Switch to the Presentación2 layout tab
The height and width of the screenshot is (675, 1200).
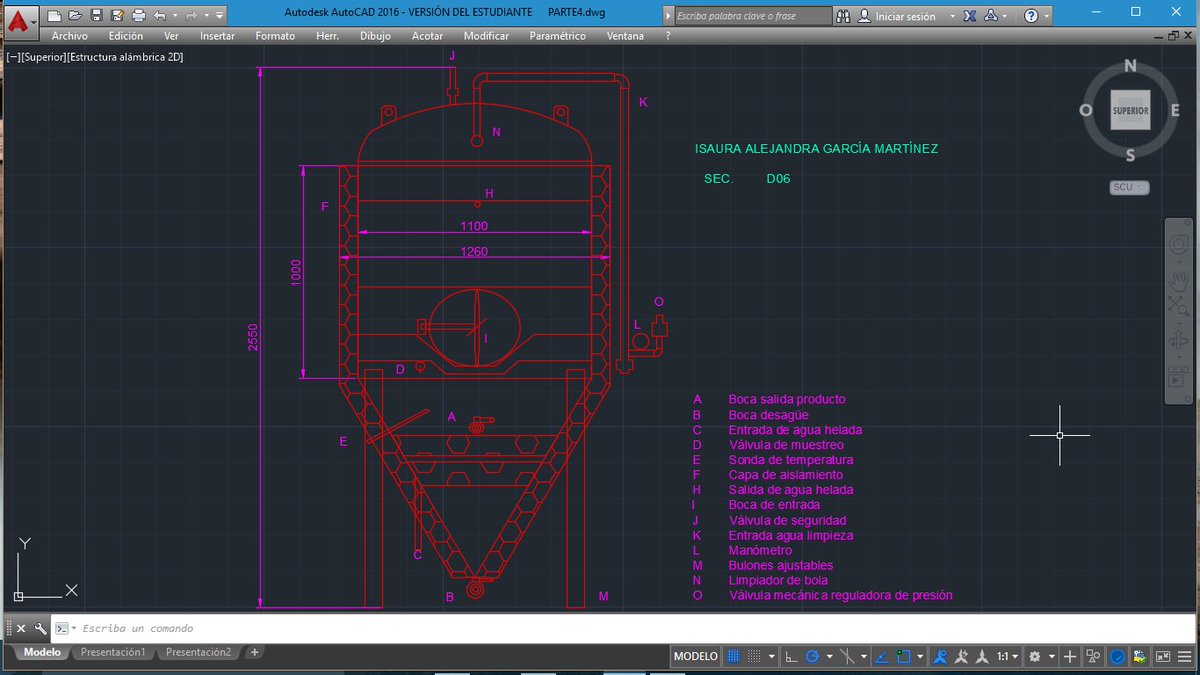point(198,652)
